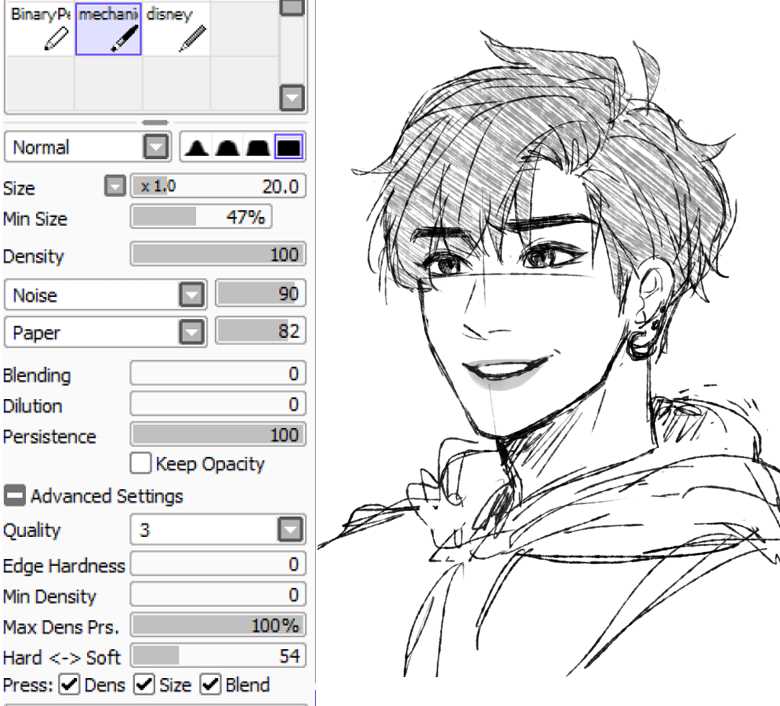Uncheck the Dens pressure checkbox
Screen dimensions: 780x706
pyautogui.click(x=69, y=685)
